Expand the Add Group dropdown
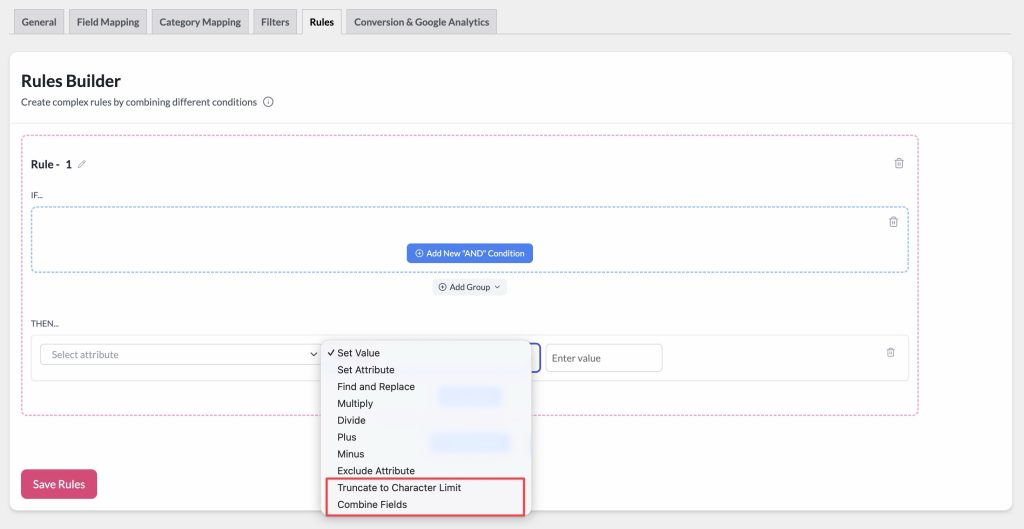This screenshot has width=1024, height=529. (x=470, y=287)
